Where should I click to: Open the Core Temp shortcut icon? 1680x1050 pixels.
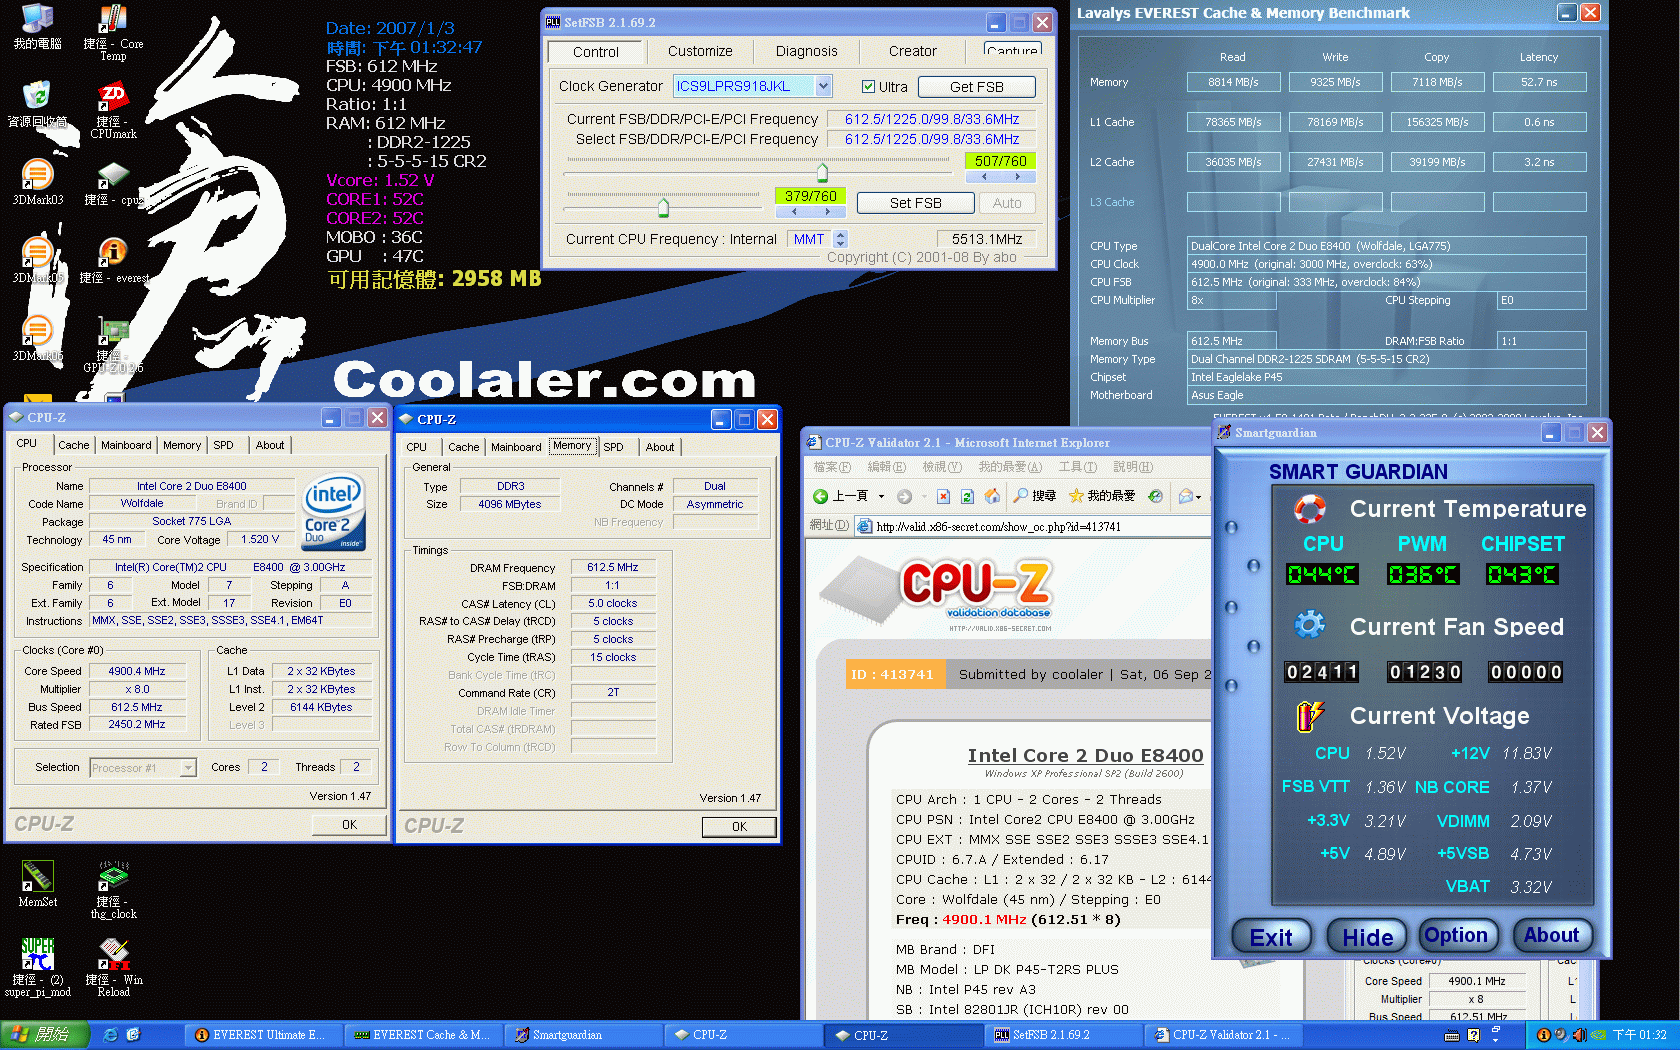pos(112,20)
